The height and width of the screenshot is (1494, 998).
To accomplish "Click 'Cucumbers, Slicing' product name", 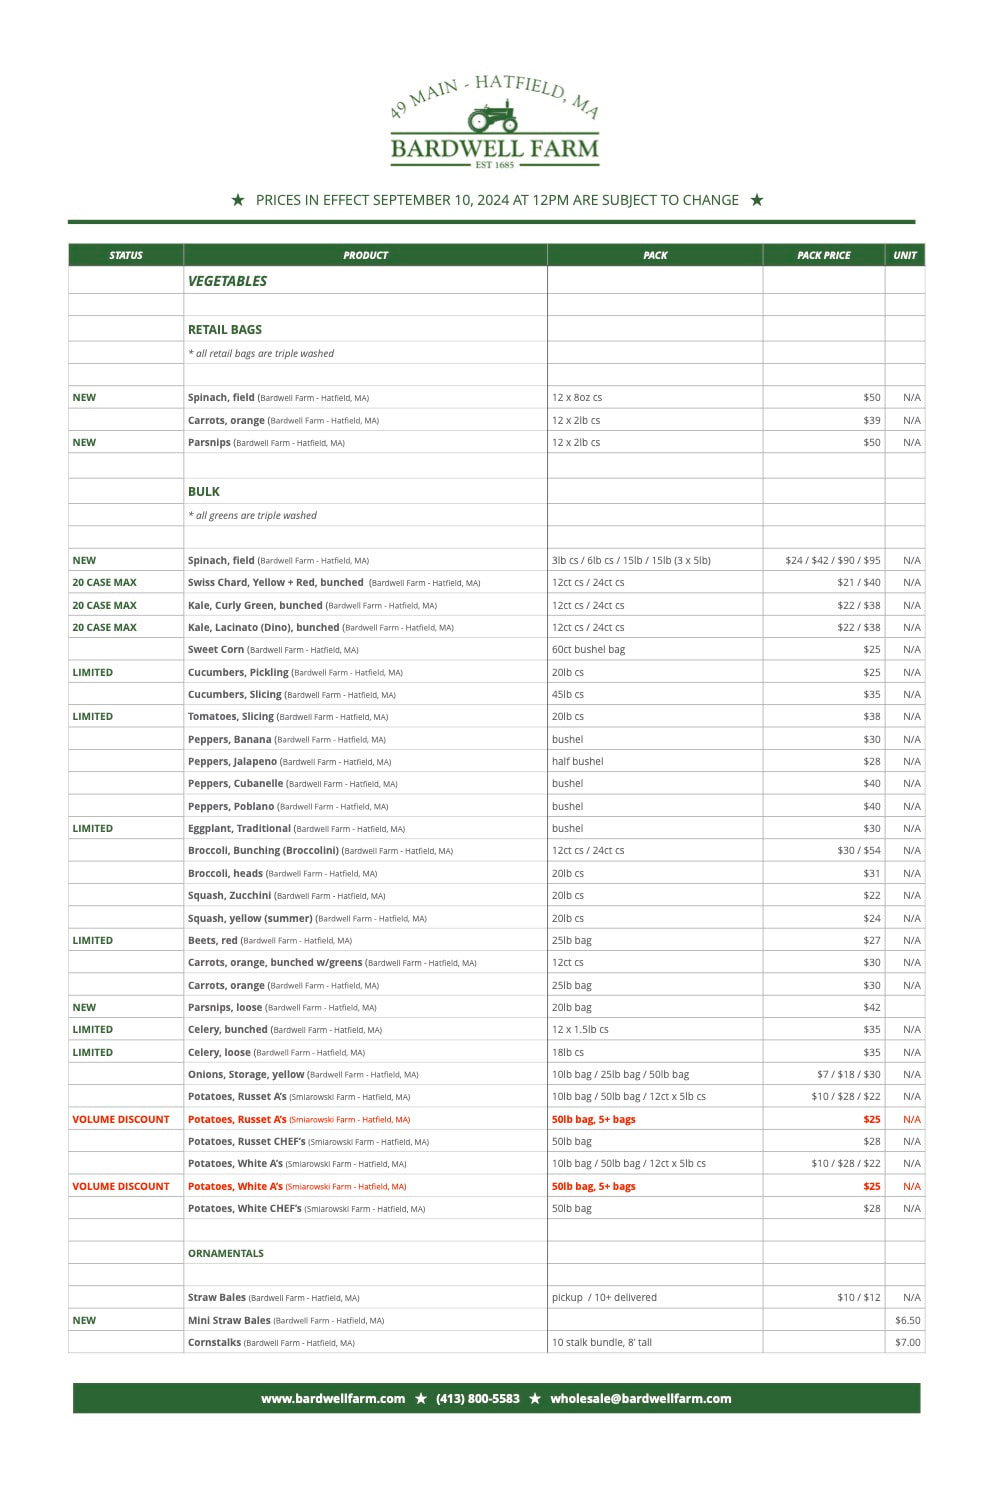I will (235, 694).
